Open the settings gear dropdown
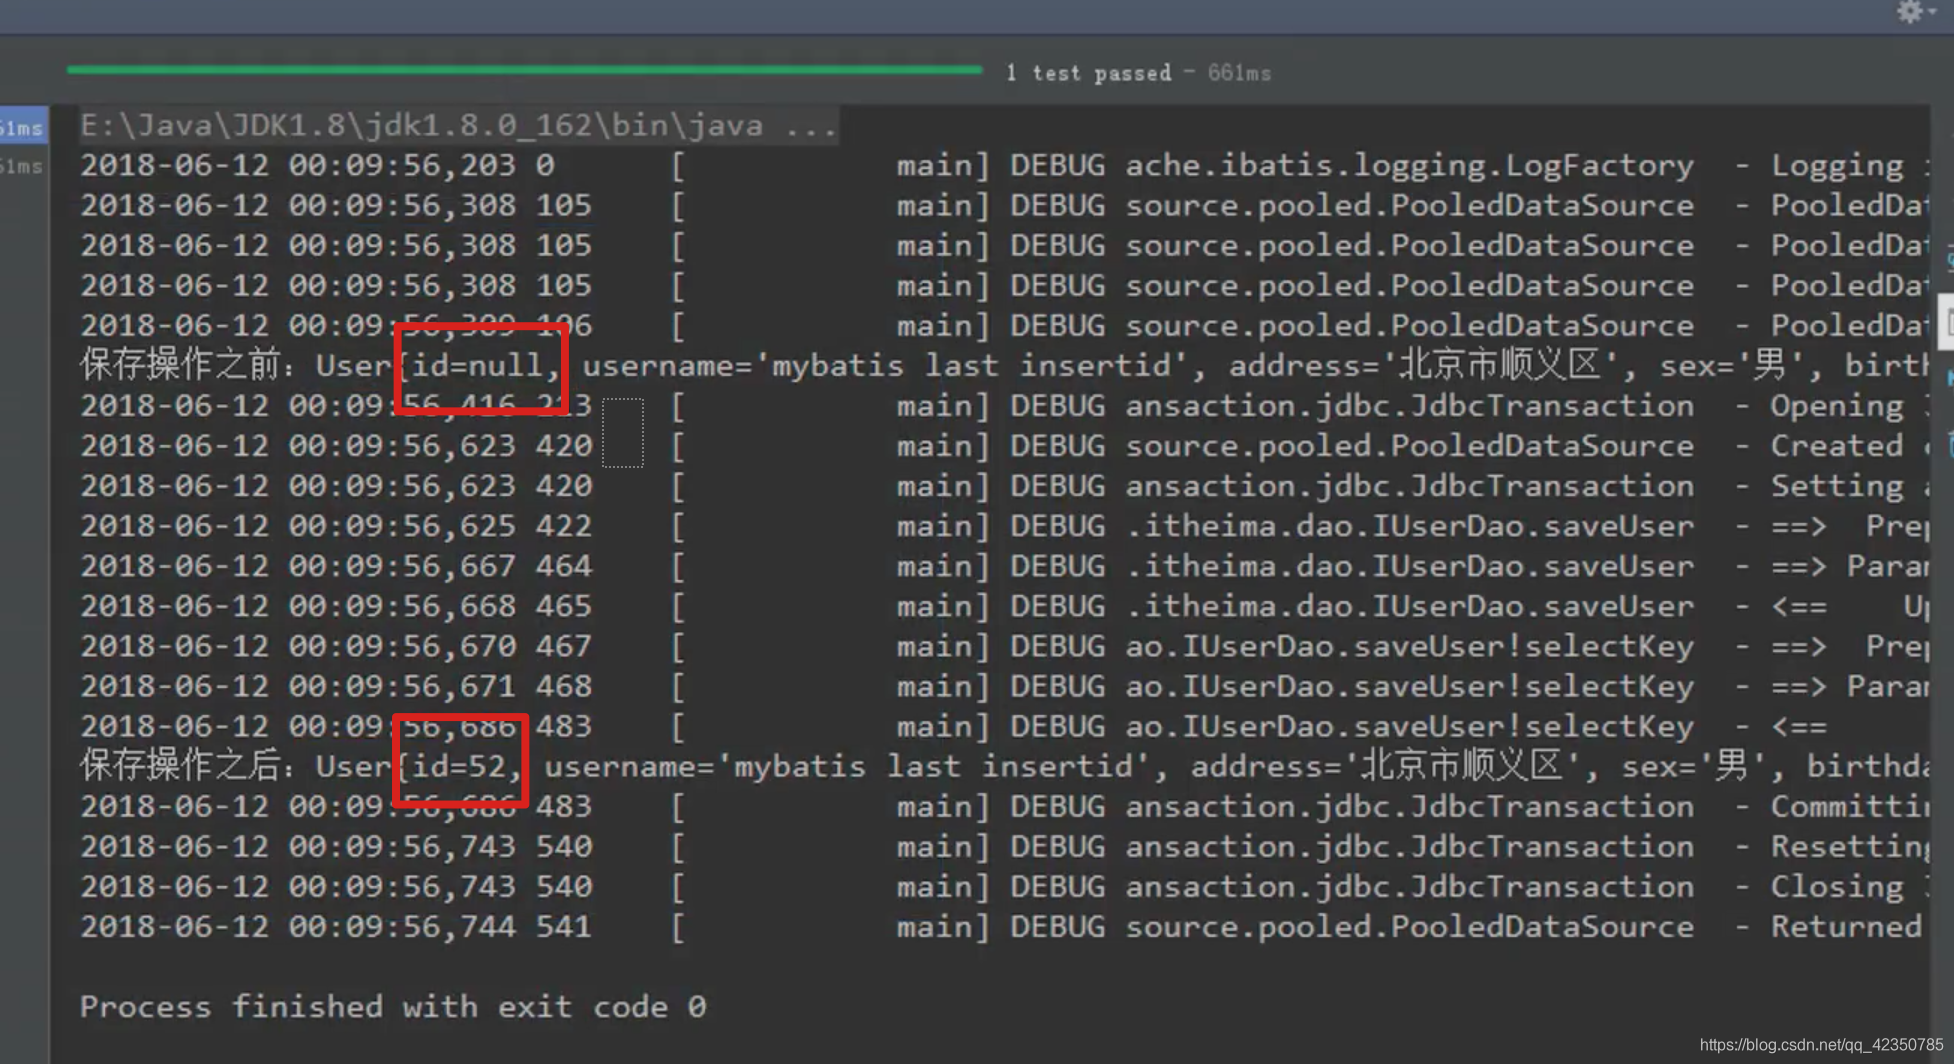The width and height of the screenshot is (1954, 1064). [x=1917, y=12]
